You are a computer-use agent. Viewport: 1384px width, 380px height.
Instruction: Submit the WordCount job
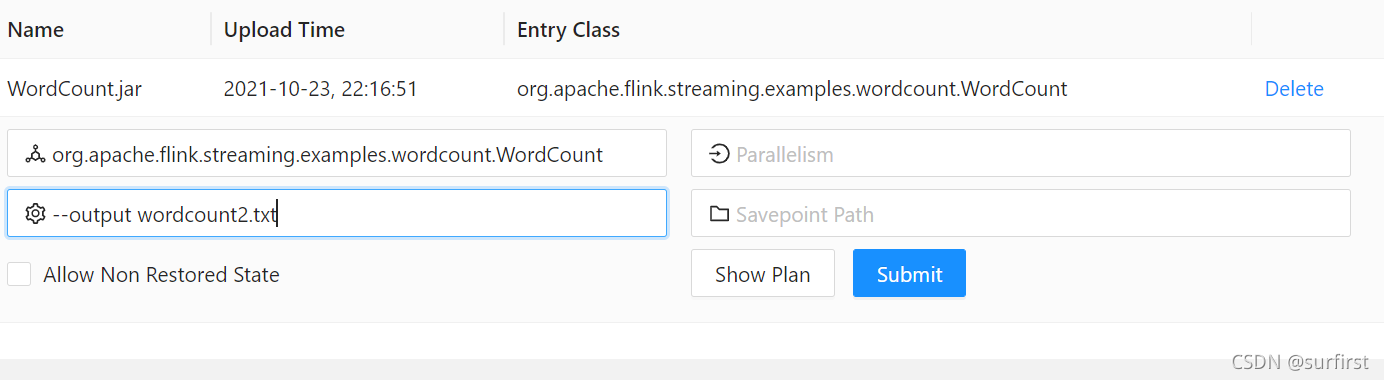tap(909, 273)
